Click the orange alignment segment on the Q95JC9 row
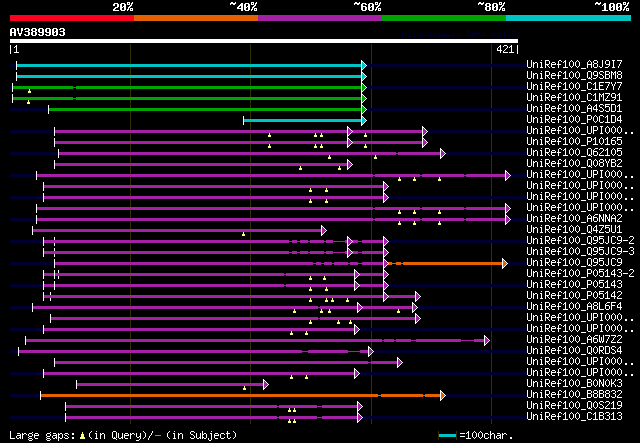The image size is (640, 443). 446,263
